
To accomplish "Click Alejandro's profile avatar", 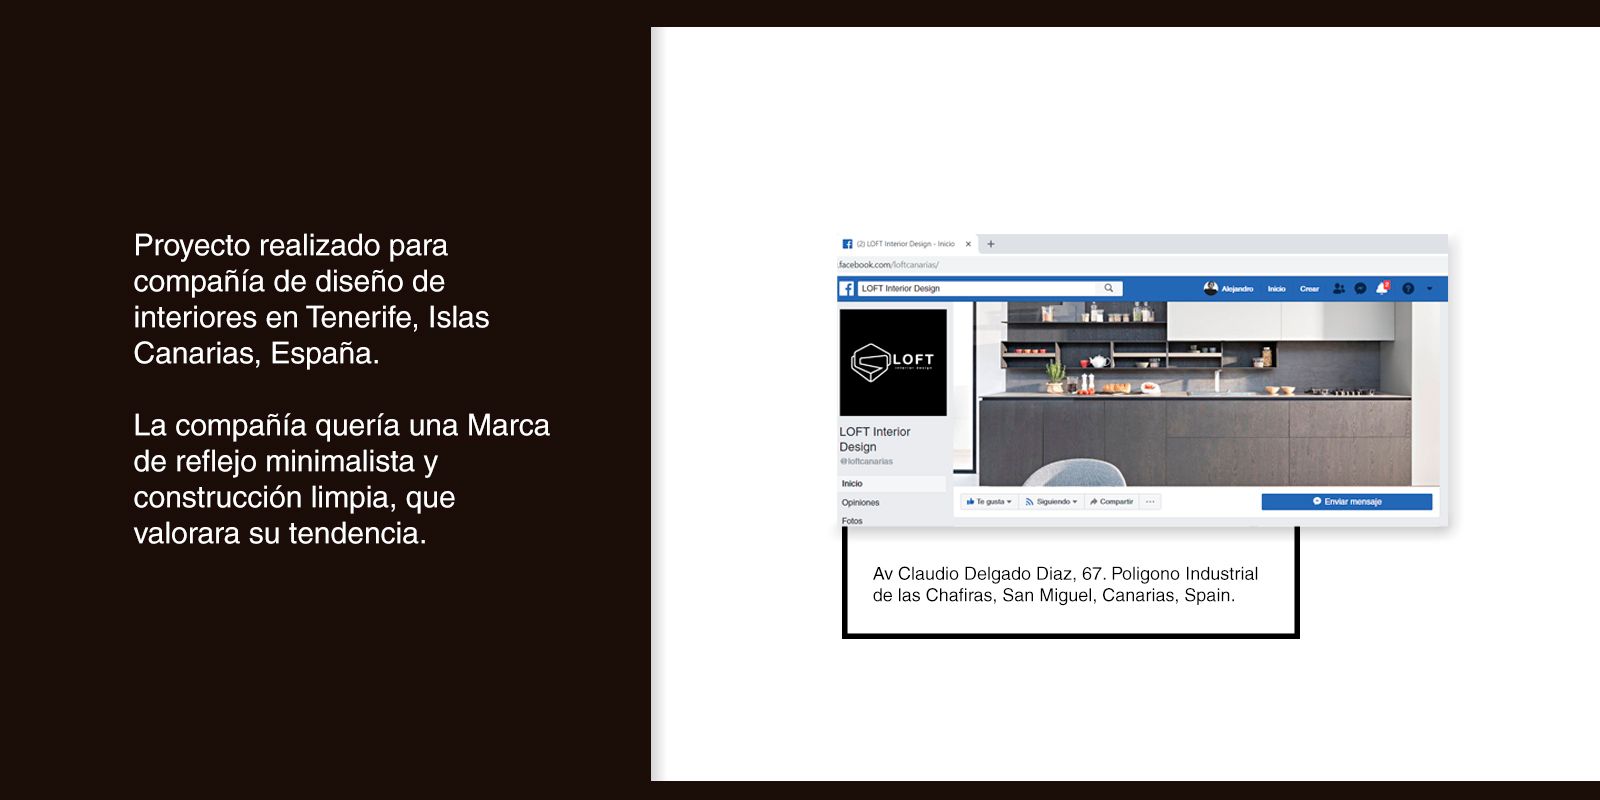I will pos(1211,288).
